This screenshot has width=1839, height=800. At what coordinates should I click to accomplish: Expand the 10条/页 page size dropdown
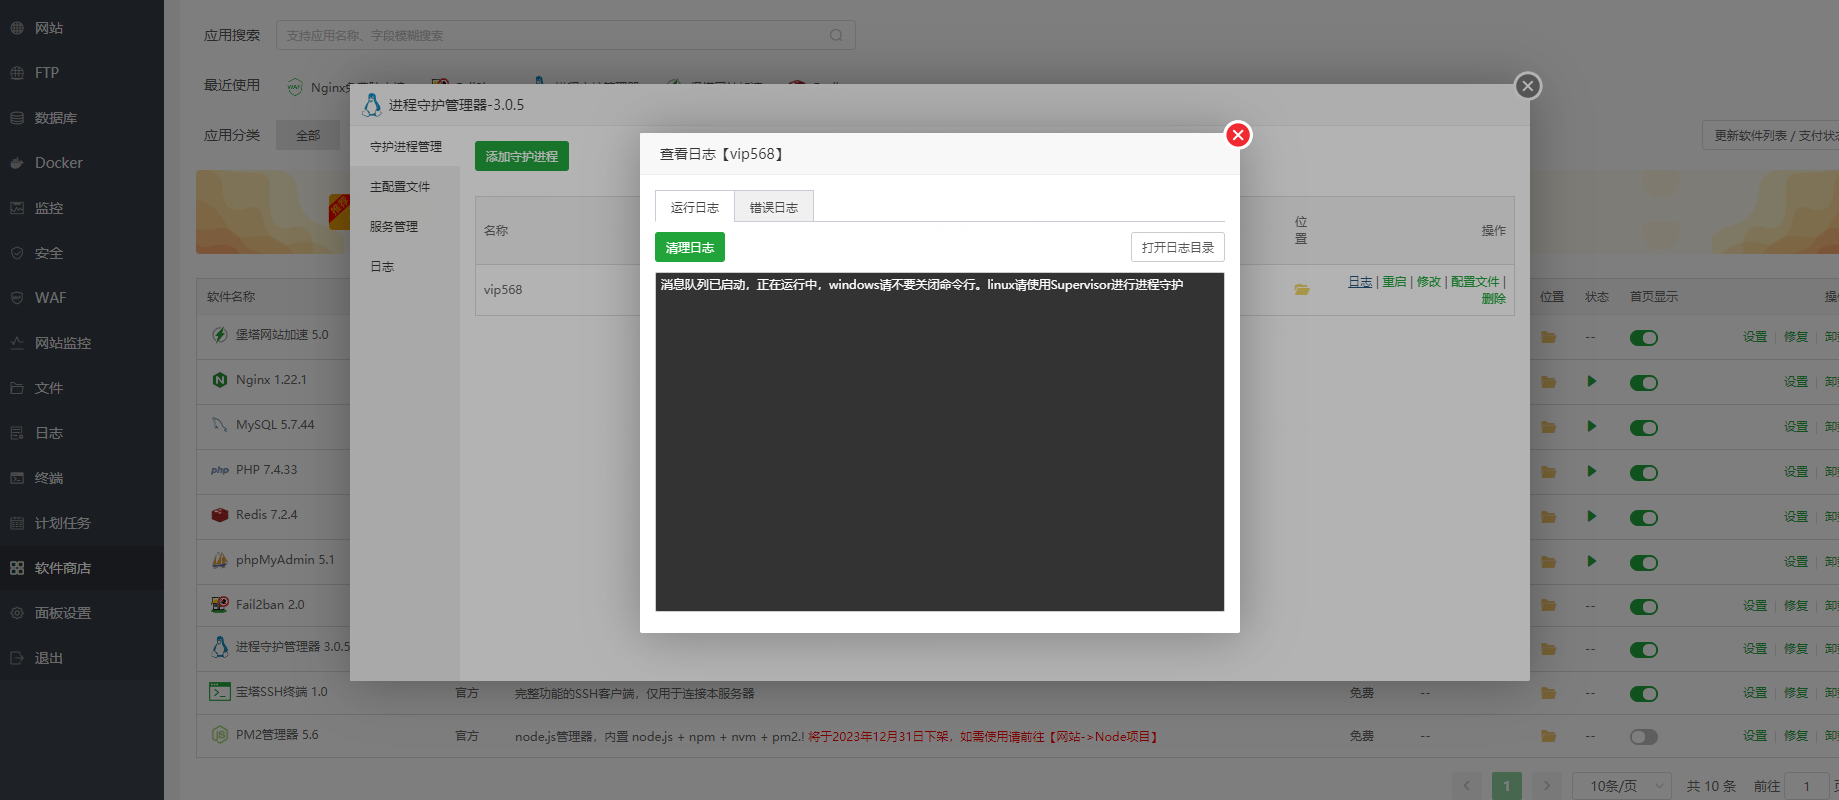pyautogui.click(x=1622, y=786)
